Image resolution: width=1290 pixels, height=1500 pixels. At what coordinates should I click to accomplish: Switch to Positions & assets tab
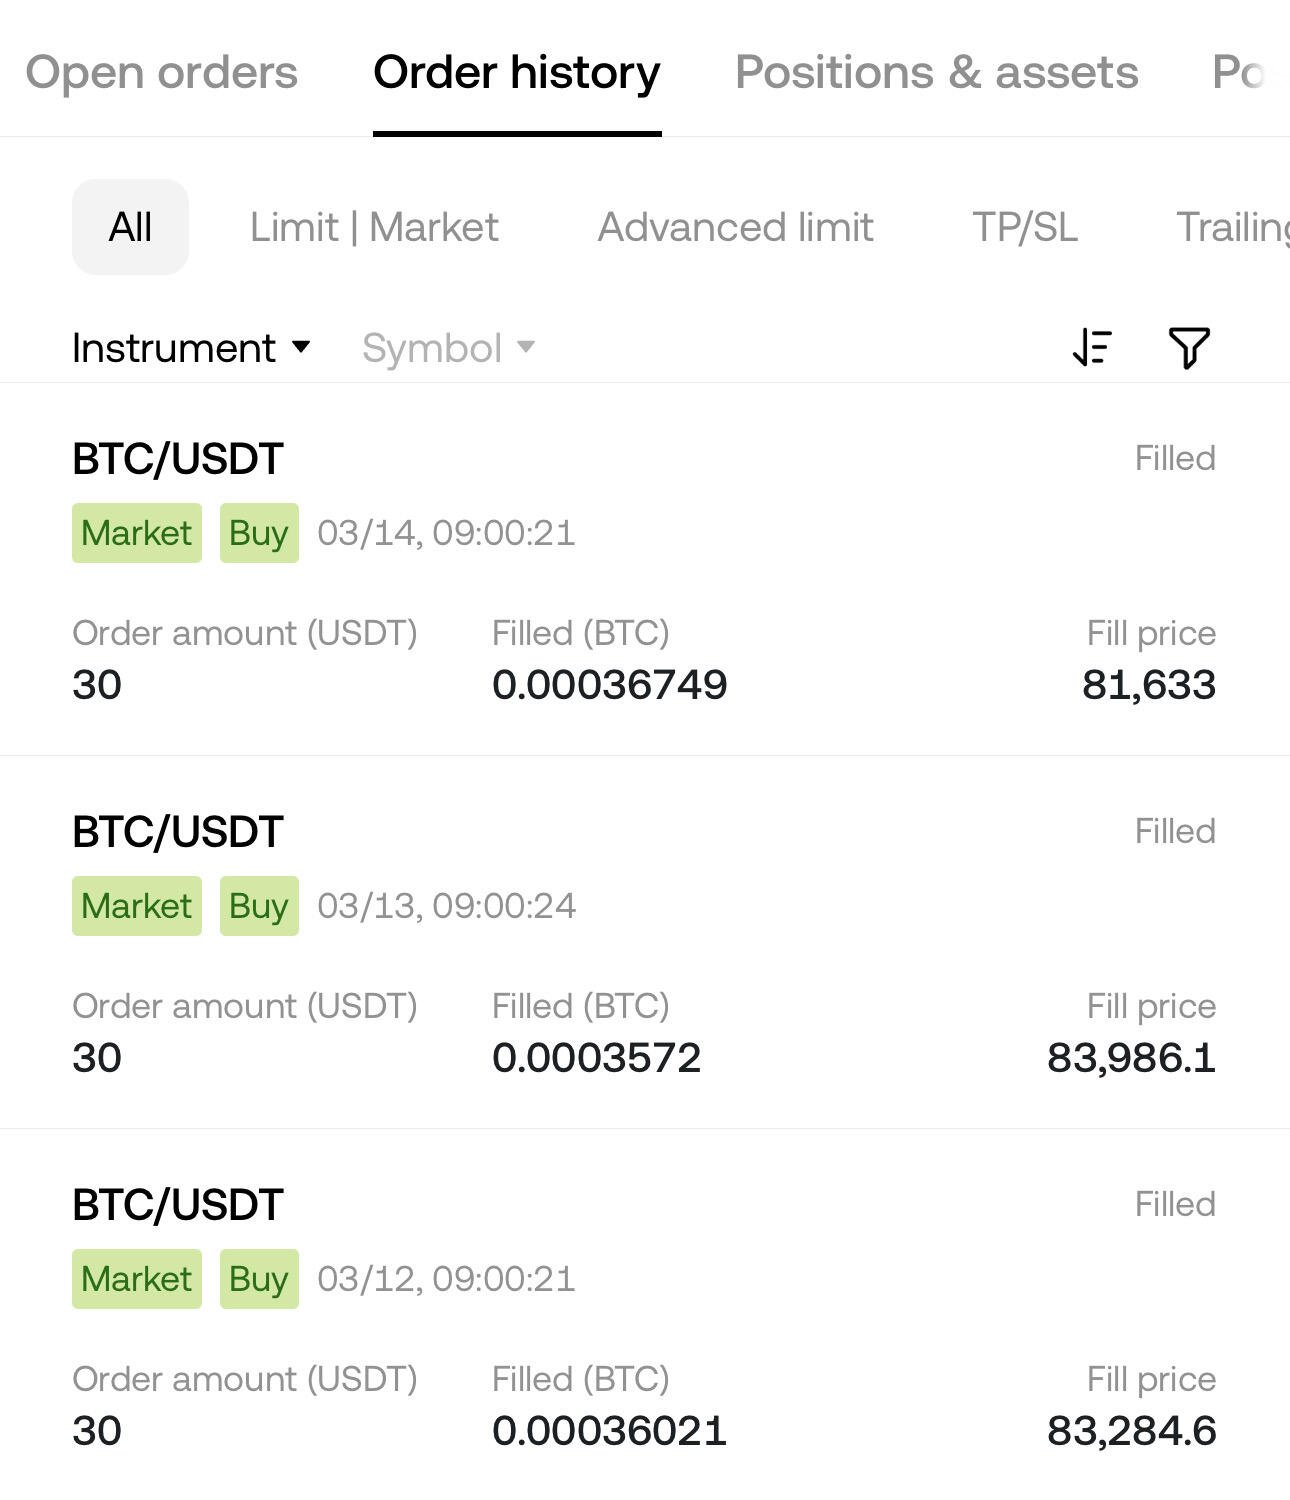937,72
